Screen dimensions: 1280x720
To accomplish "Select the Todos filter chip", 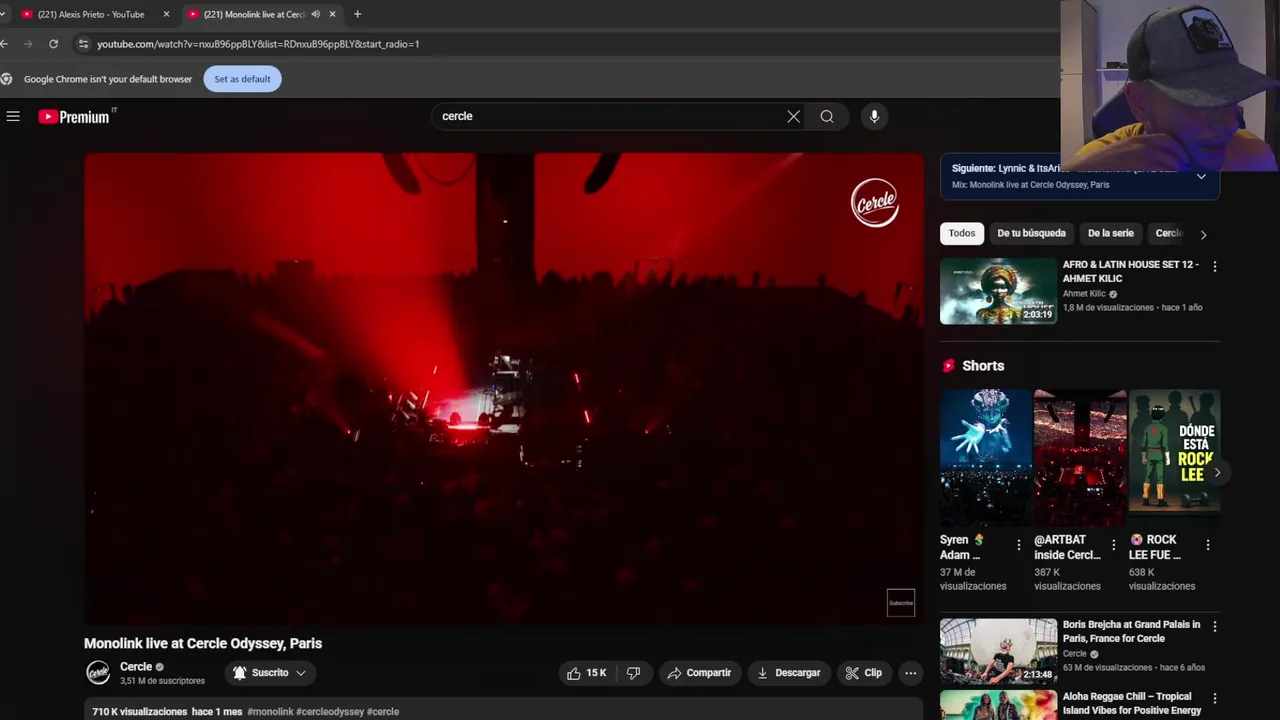I will [962, 233].
